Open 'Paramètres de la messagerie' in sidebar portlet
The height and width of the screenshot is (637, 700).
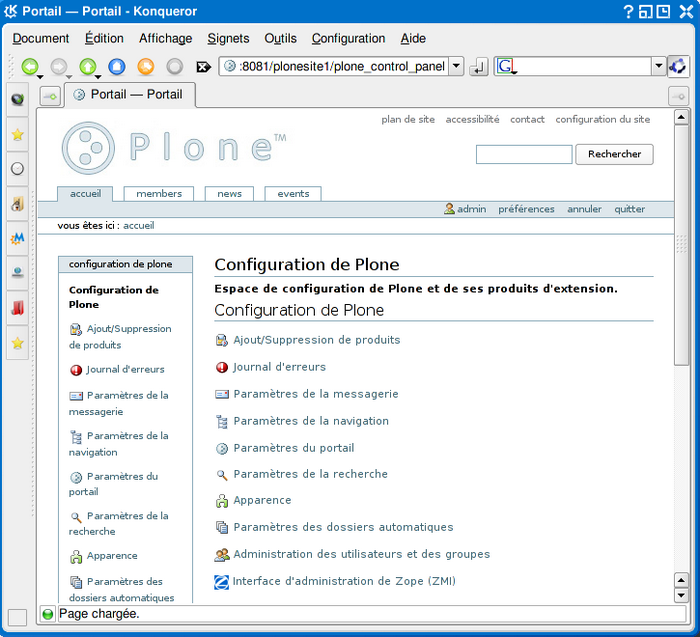(x=119, y=404)
